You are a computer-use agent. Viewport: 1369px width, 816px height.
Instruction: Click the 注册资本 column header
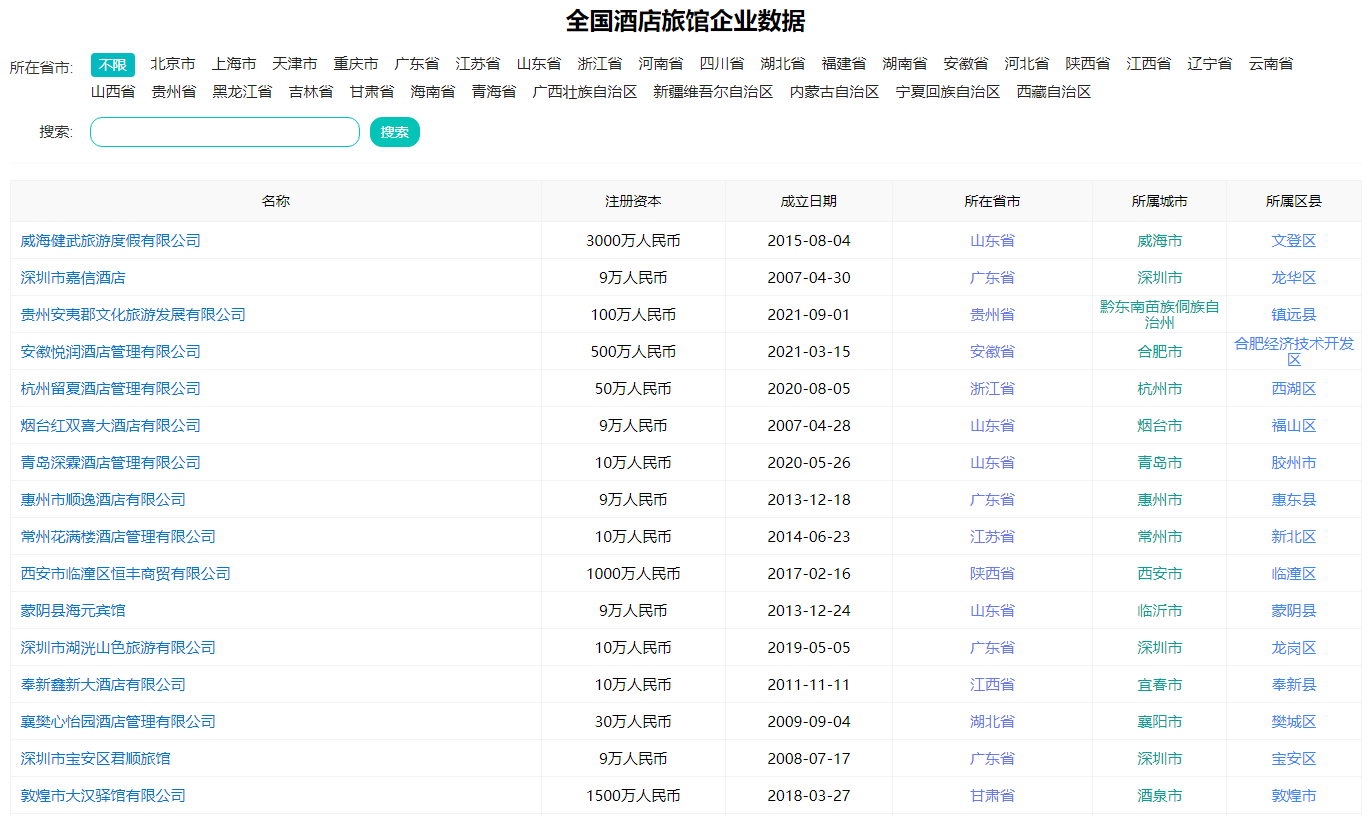point(633,201)
